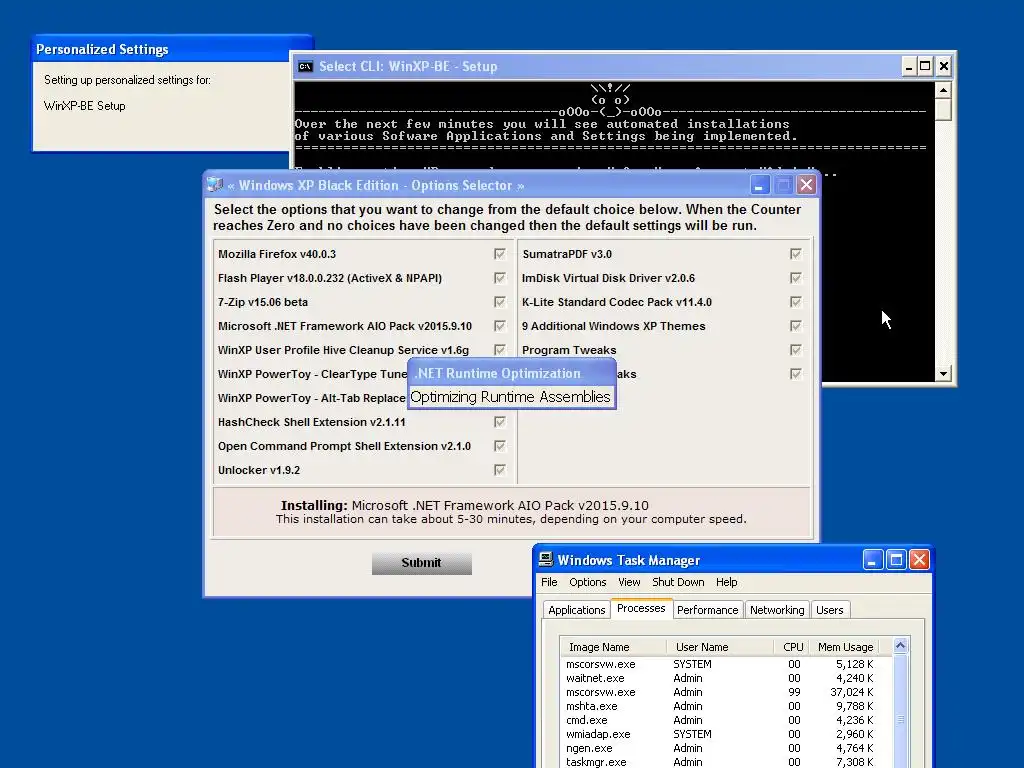Toggle 7-Zip v15.06 beta checkbox

click(500, 302)
